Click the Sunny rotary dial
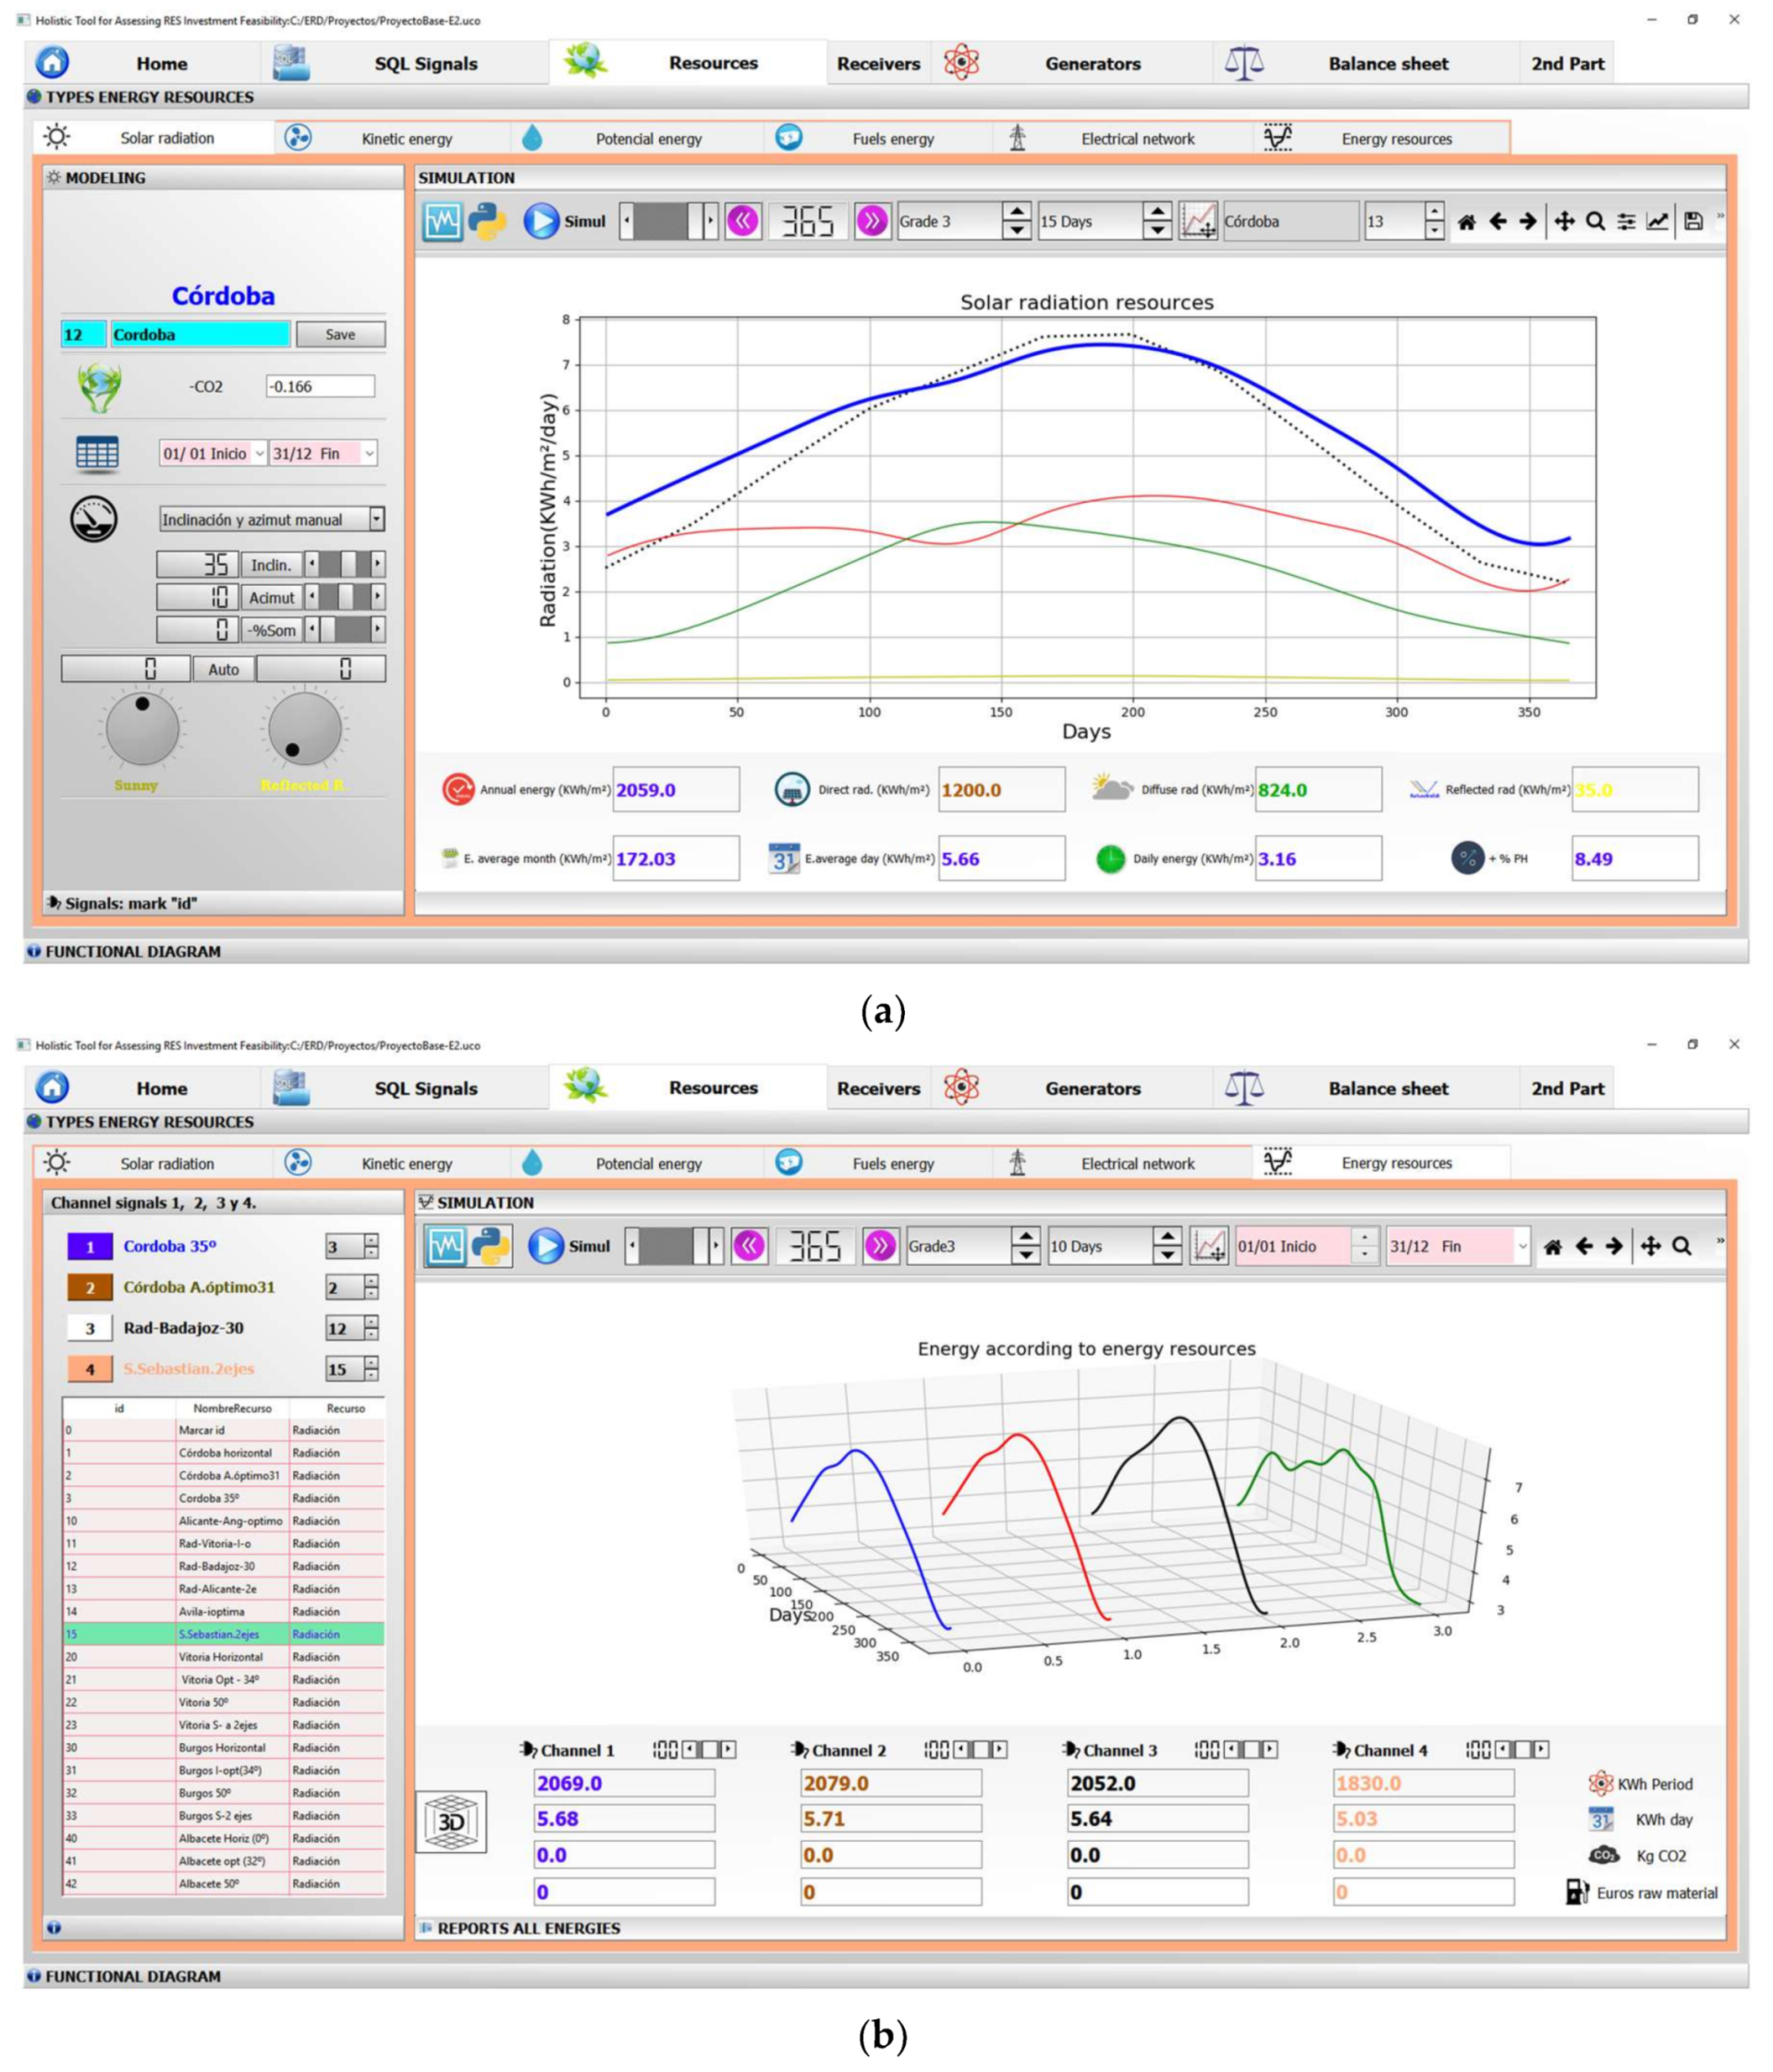 pos(142,729)
